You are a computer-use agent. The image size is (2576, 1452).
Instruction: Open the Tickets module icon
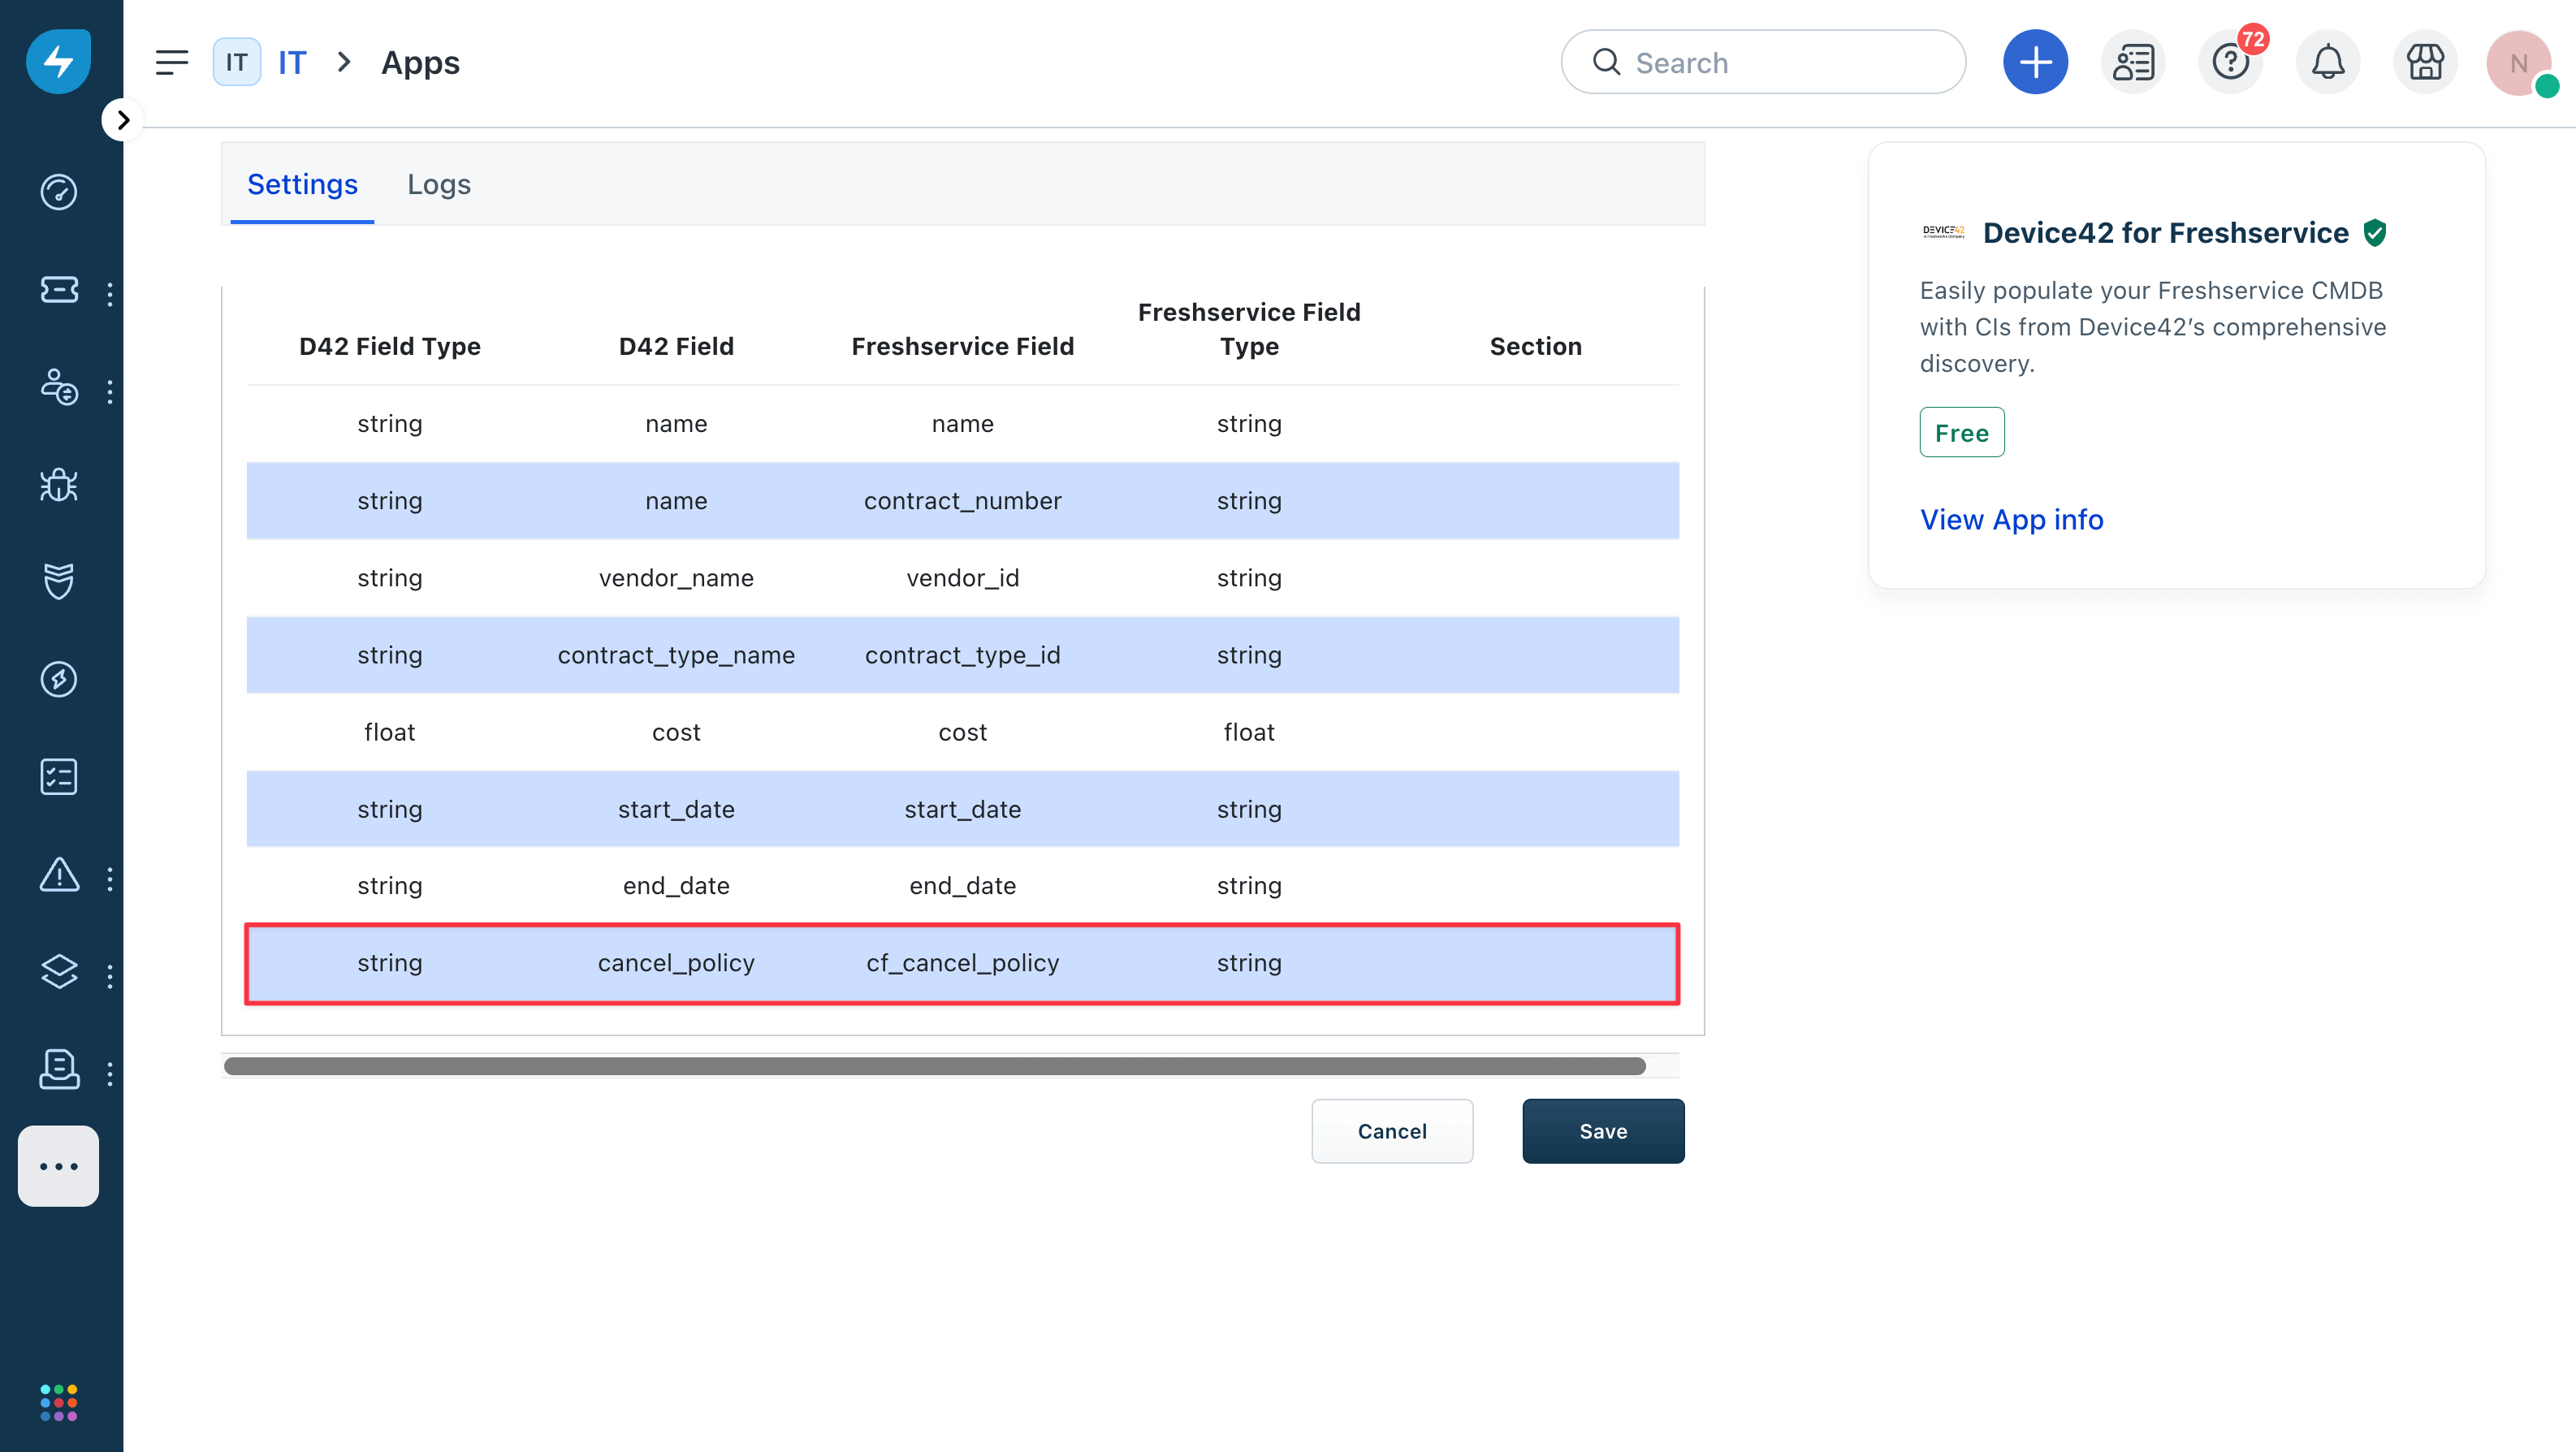(58, 291)
